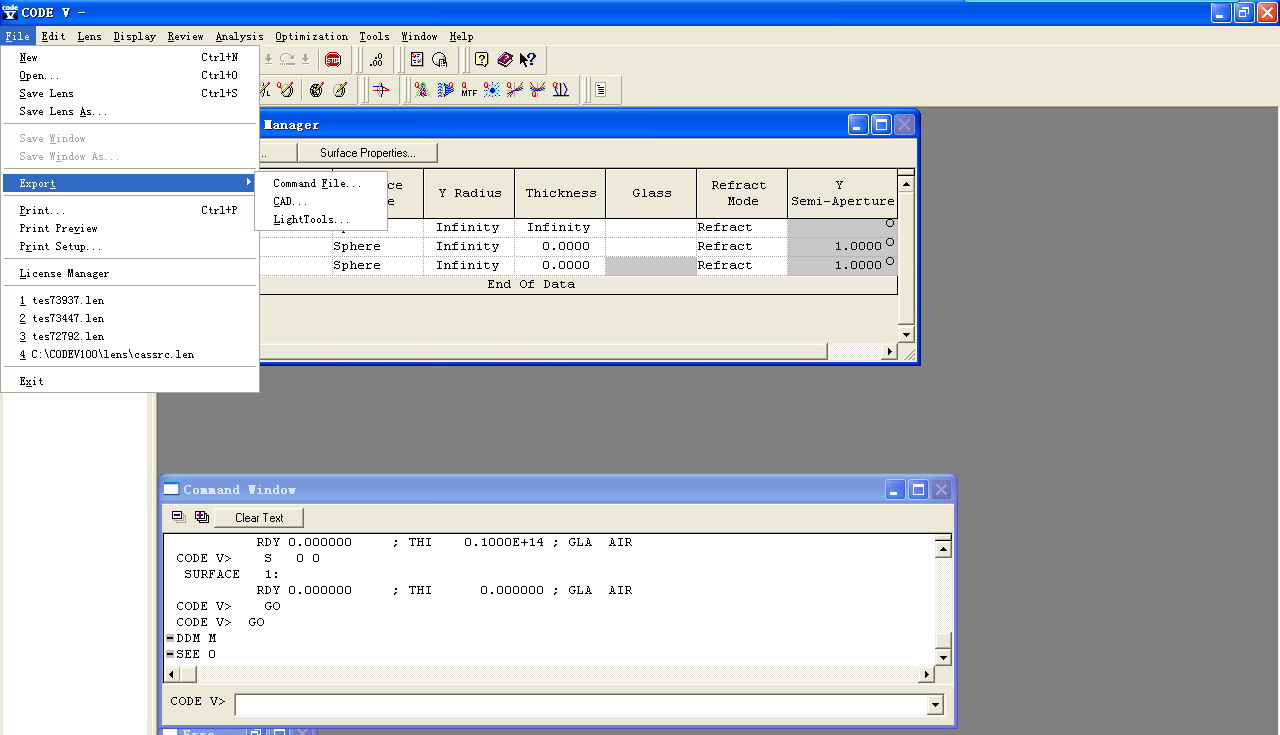
Task: Open the Window menu
Action: point(419,36)
